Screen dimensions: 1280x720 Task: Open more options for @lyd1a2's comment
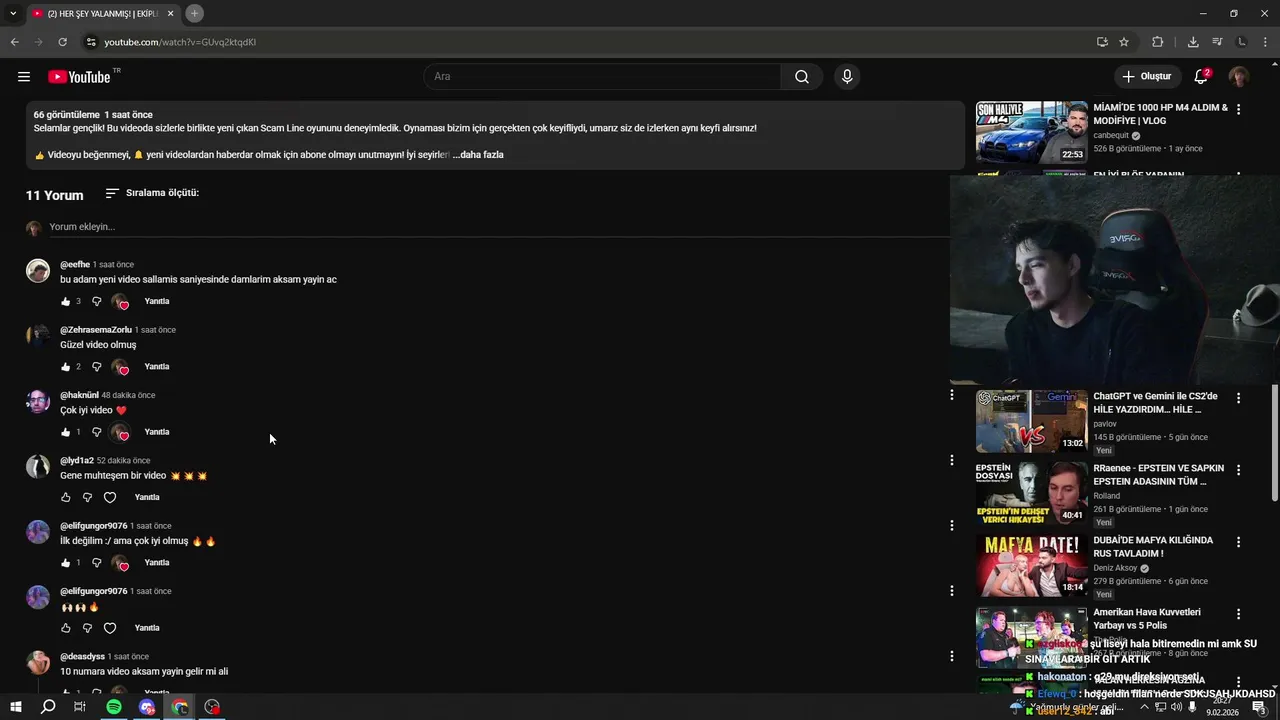point(952,460)
